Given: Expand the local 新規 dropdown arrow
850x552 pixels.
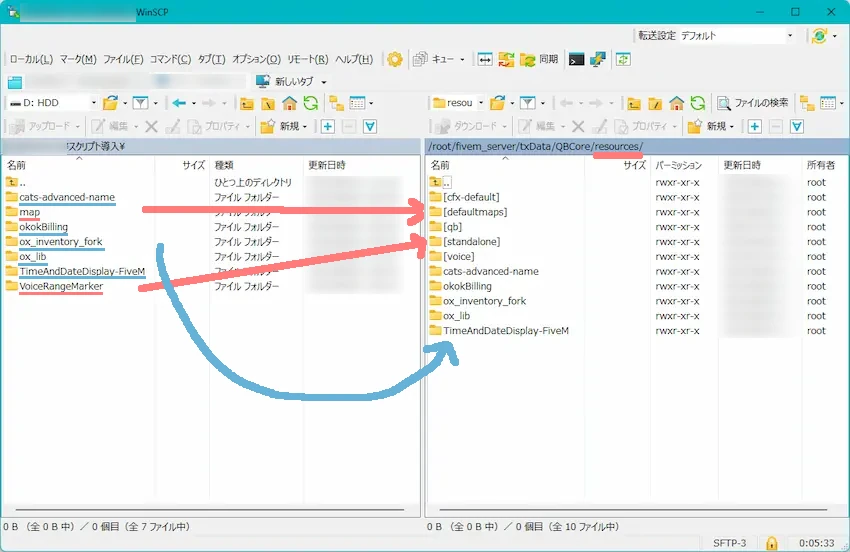Looking at the screenshot, I should point(305,127).
